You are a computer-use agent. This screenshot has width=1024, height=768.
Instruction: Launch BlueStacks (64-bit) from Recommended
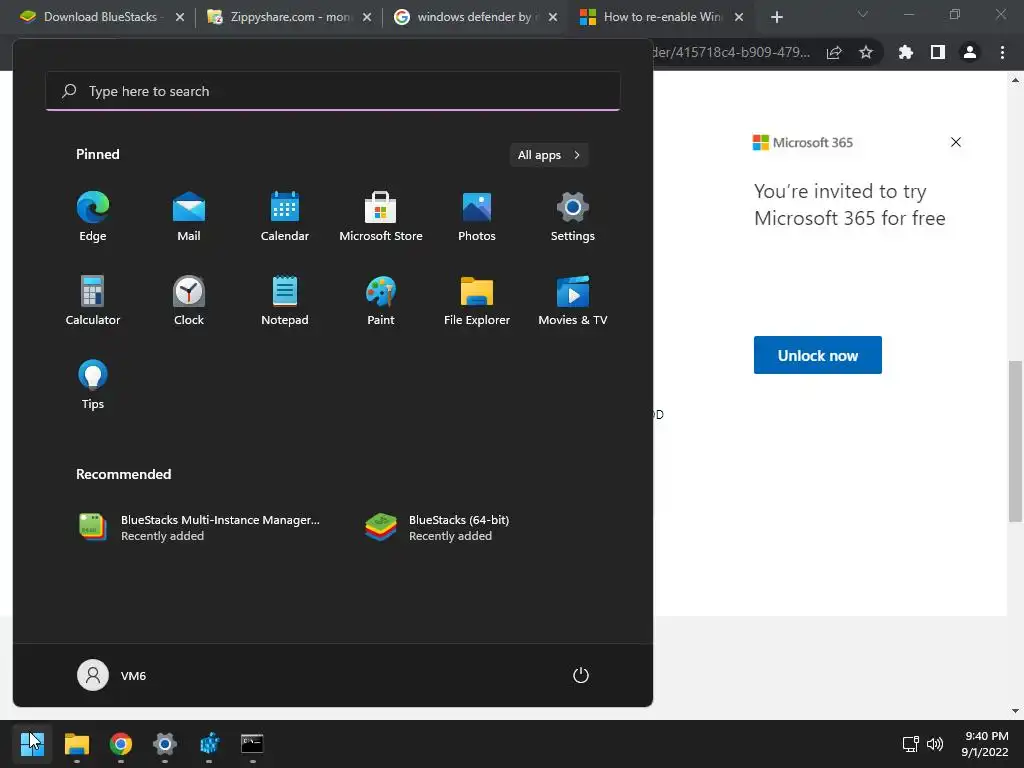[x=437, y=528]
